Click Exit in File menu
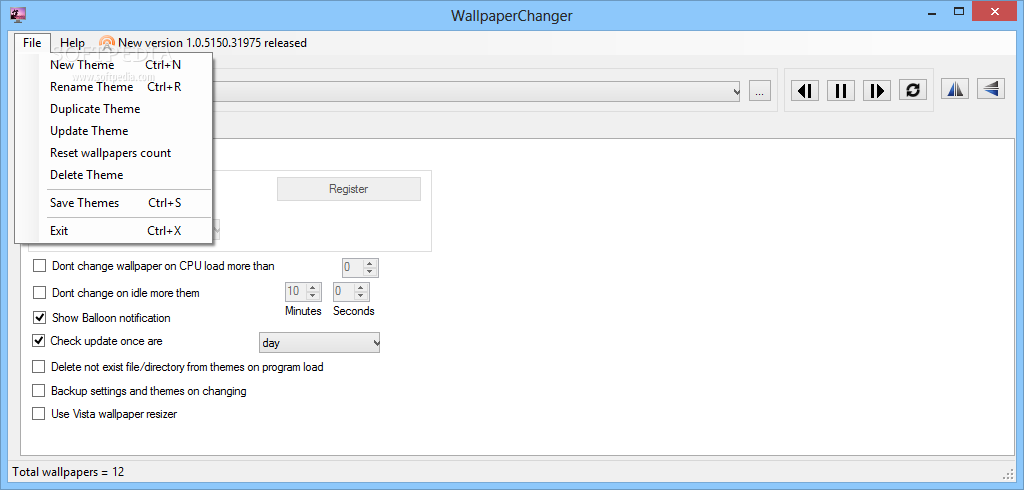Image resolution: width=1024 pixels, height=490 pixels. [114, 231]
